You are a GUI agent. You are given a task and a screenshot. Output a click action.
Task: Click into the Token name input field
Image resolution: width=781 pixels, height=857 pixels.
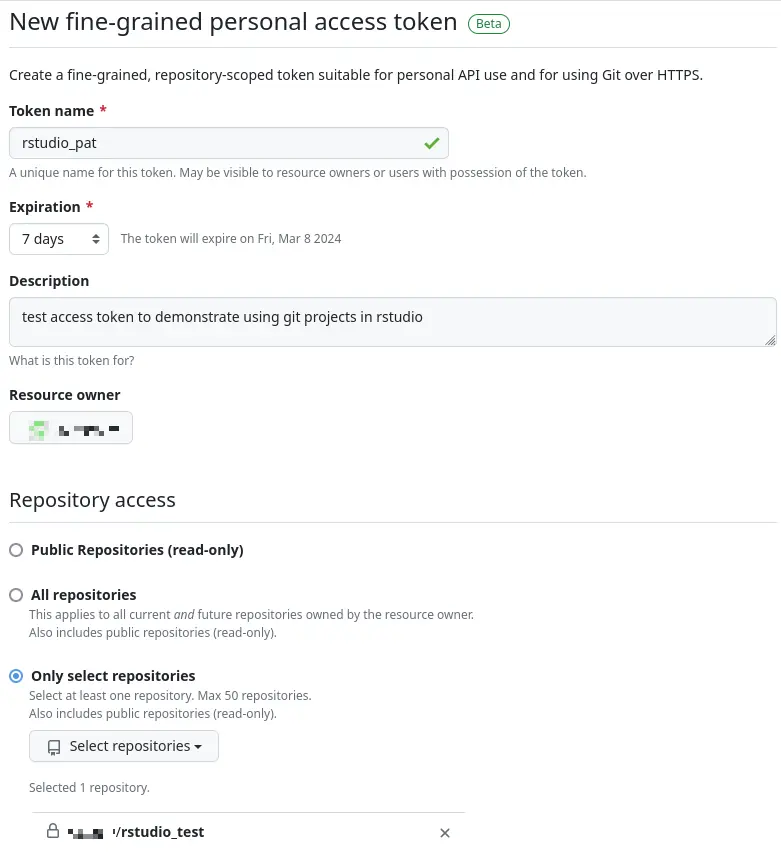point(229,143)
